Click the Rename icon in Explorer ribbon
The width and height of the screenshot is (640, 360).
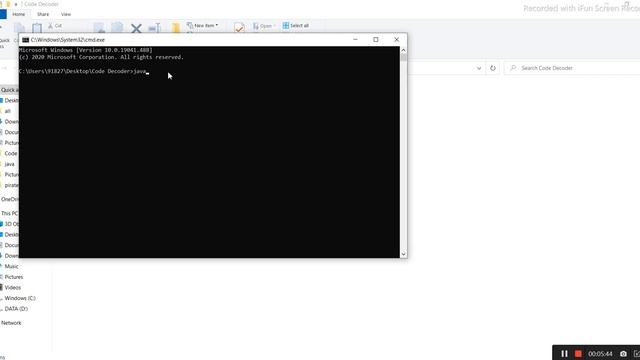[154, 28]
